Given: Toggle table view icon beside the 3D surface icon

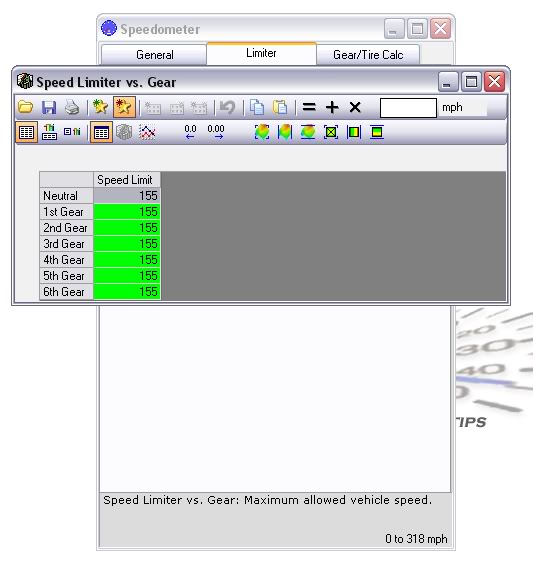Looking at the screenshot, I should [101, 132].
